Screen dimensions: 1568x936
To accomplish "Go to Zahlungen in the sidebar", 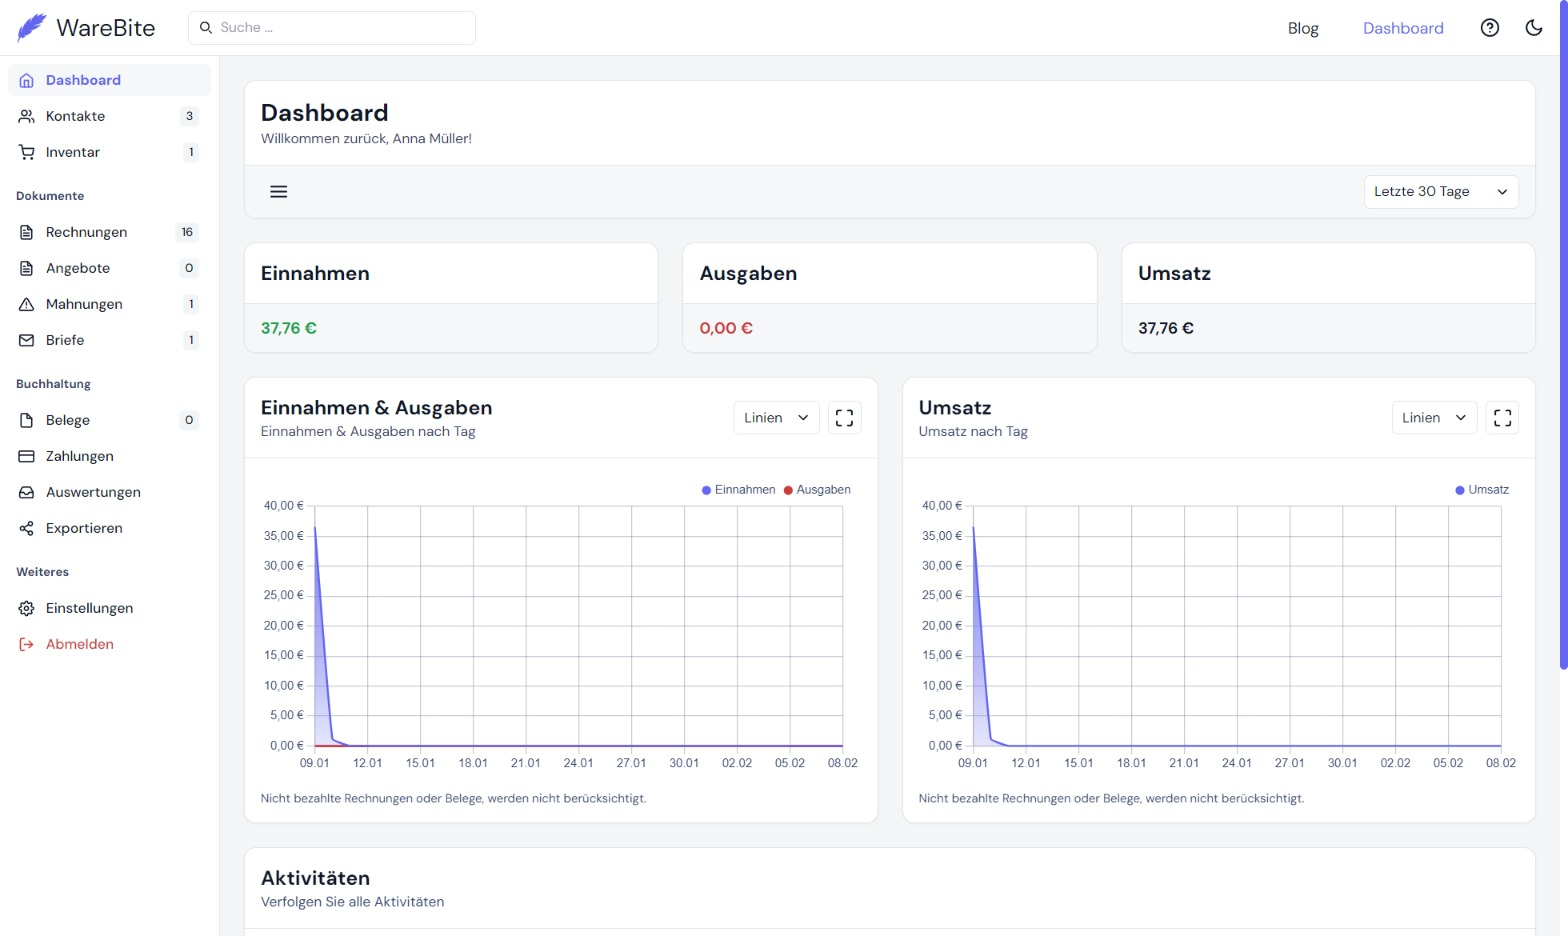I will click(80, 456).
